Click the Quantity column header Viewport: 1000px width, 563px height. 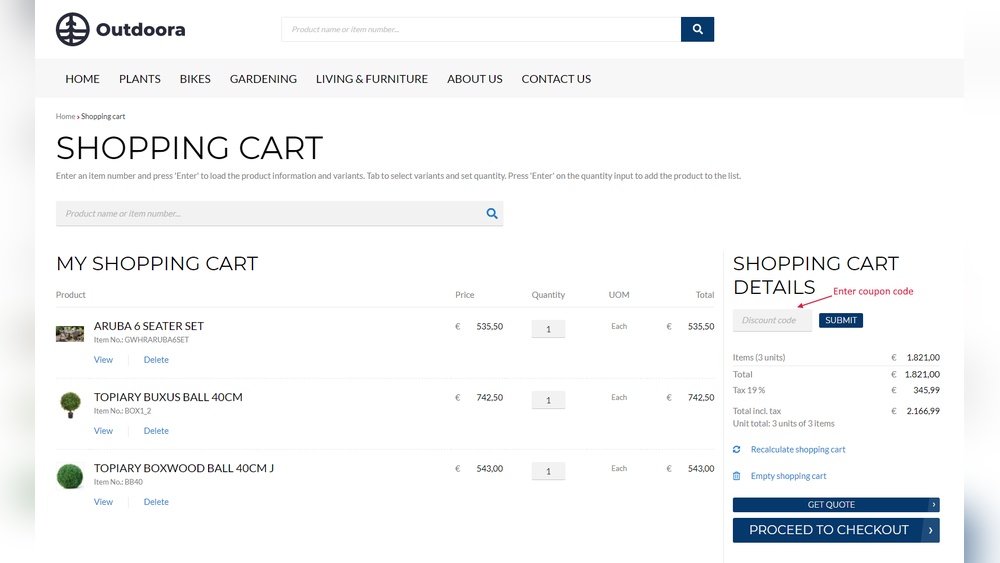pyautogui.click(x=548, y=295)
